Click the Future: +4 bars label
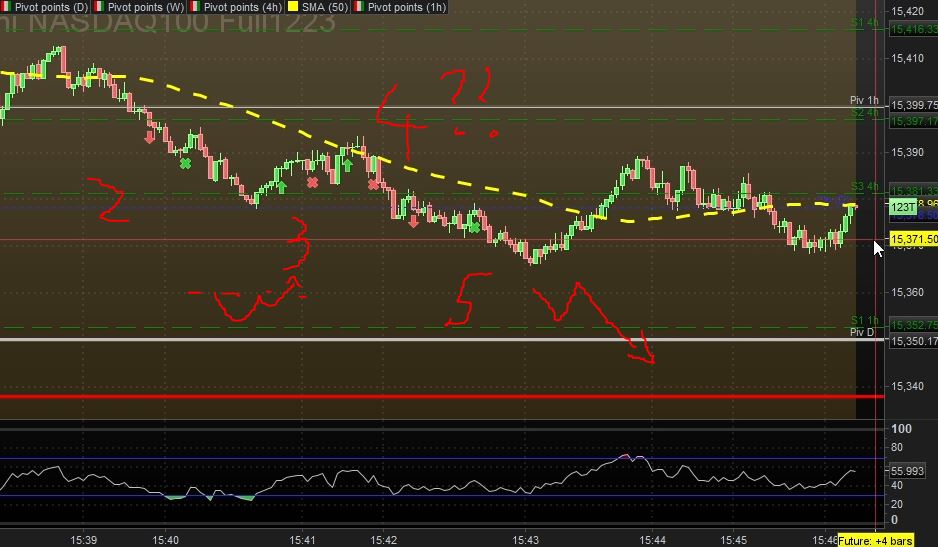The image size is (938, 547). 875,541
